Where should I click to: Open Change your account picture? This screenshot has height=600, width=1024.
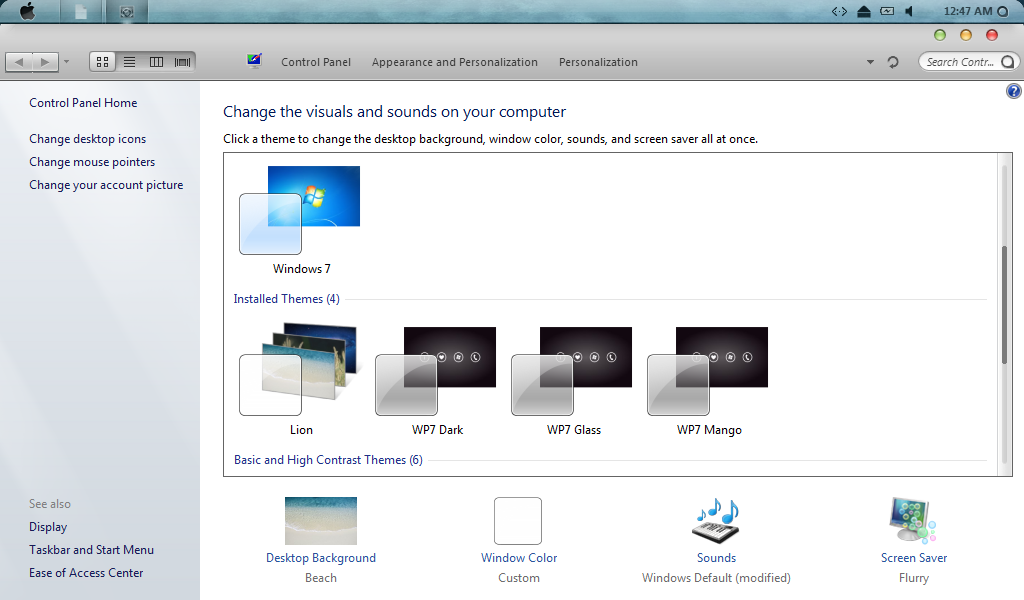coord(106,185)
